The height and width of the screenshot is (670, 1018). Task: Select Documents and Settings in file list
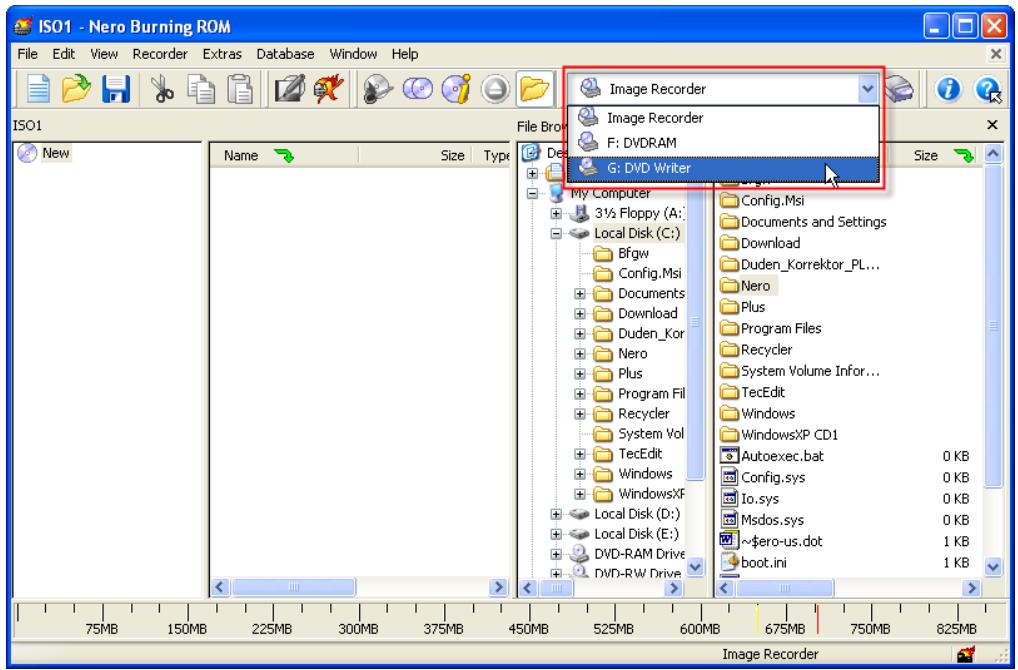[x=813, y=222]
